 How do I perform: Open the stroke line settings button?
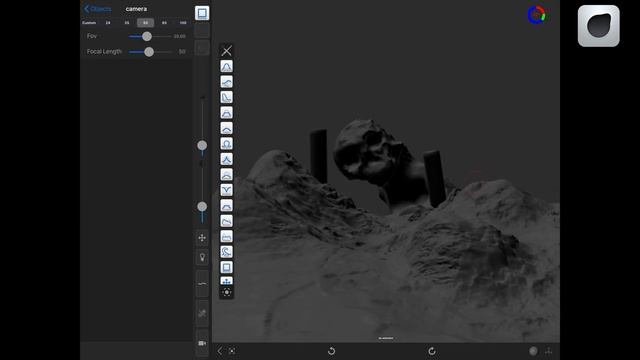(x=202, y=284)
